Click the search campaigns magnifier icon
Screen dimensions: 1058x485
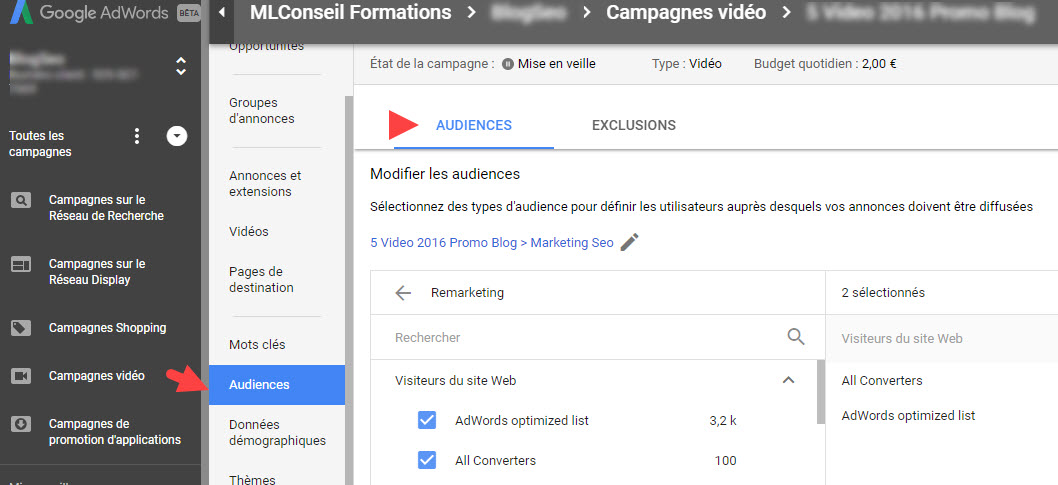pos(21,200)
